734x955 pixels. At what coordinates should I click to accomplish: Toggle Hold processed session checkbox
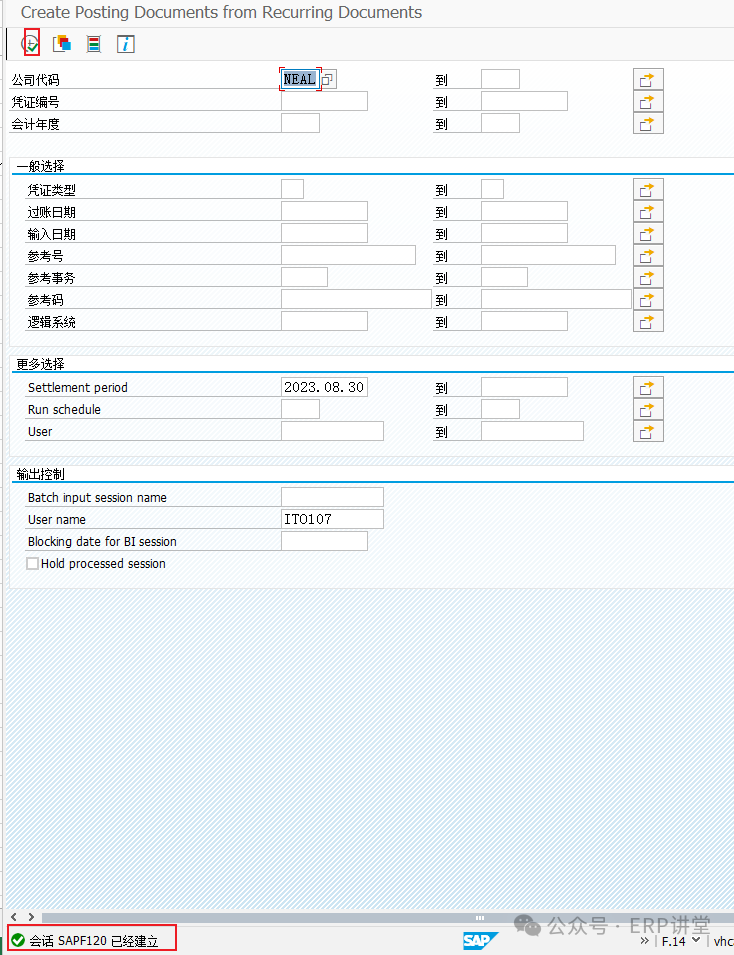(x=33, y=564)
